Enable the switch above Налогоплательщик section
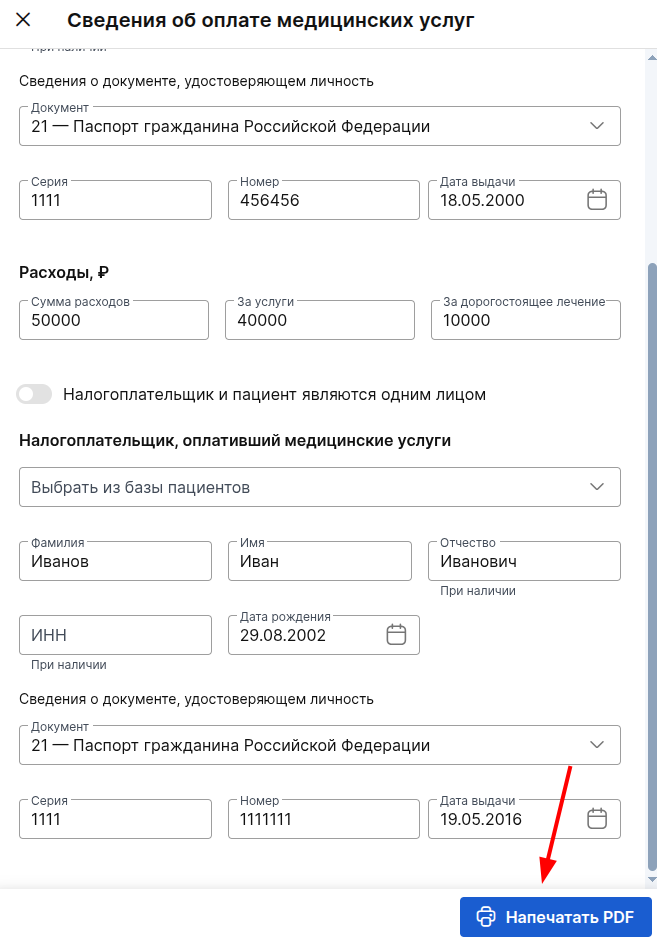Viewport: 657px width, 943px height. 33,394
